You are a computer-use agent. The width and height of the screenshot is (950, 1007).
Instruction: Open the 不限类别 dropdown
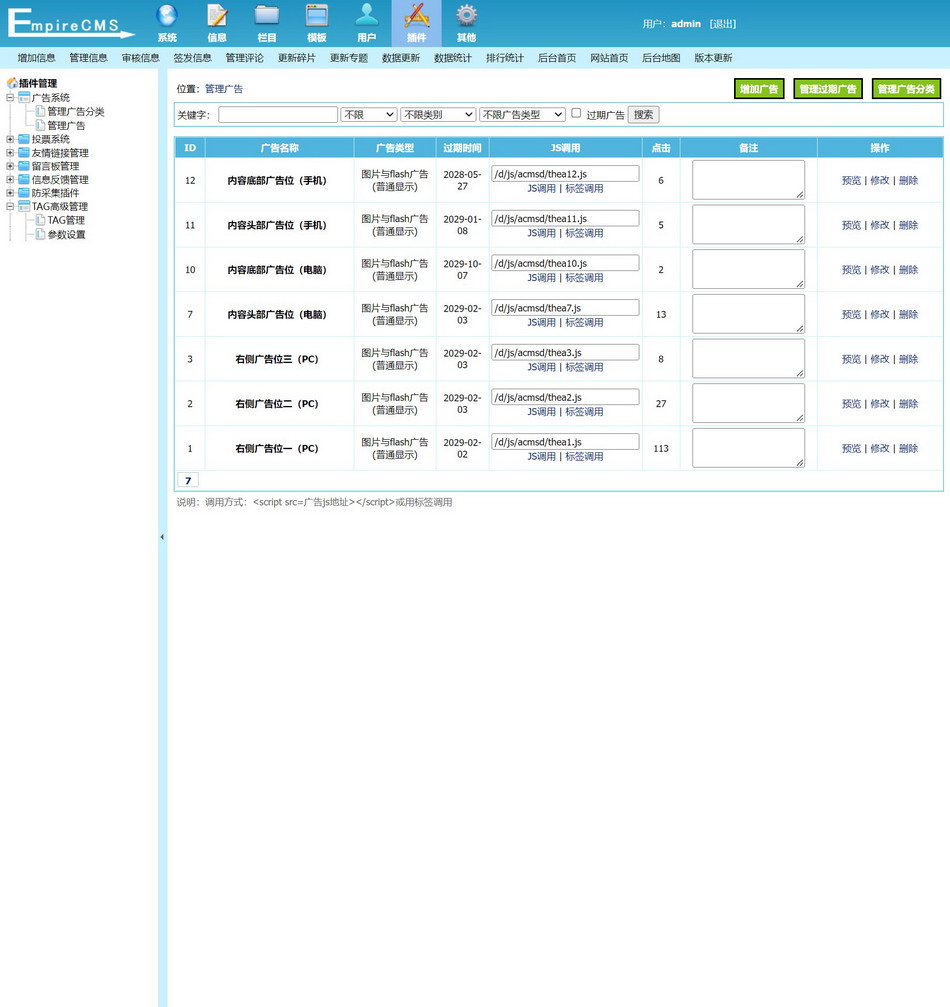pyautogui.click(x=438, y=114)
